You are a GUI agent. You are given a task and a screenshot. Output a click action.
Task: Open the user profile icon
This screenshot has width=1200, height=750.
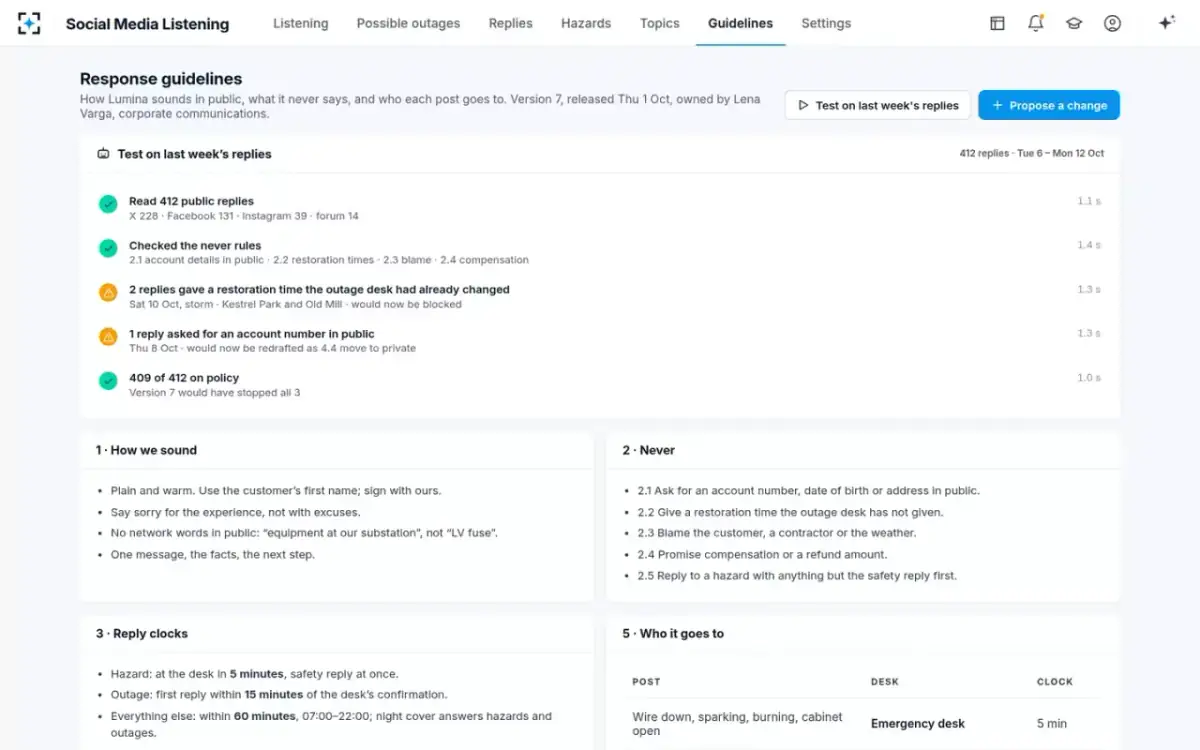(1112, 23)
